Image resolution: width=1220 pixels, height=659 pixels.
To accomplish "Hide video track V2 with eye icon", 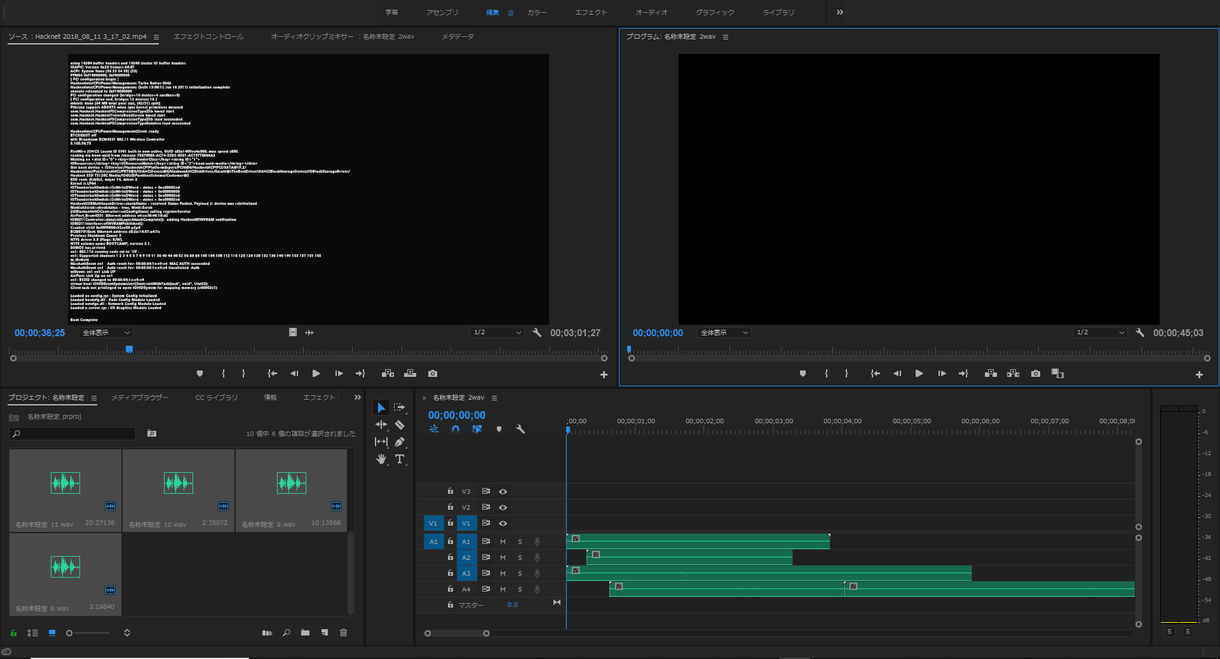I will click(x=503, y=507).
